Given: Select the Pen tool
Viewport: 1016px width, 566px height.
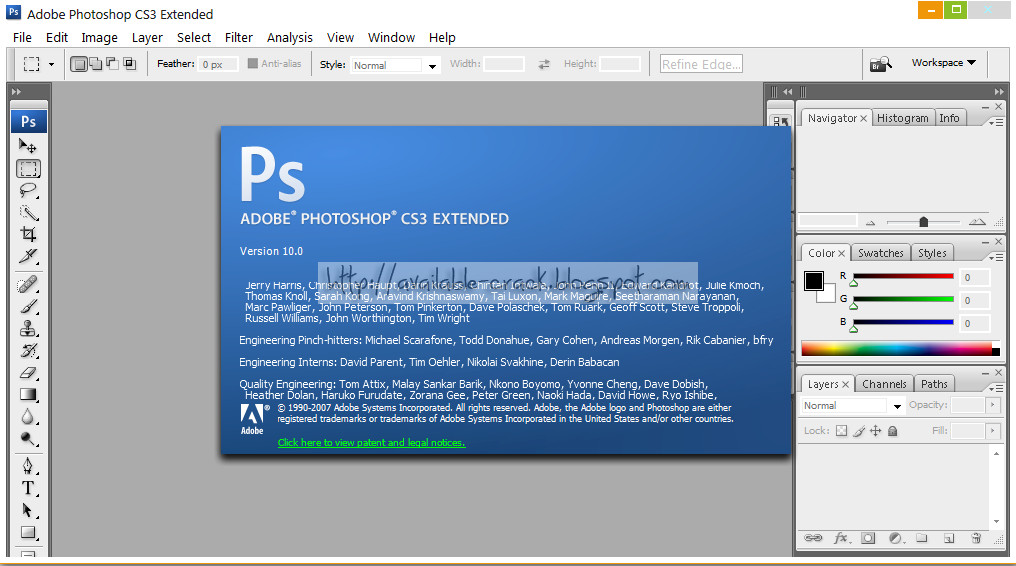Looking at the screenshot, I should click(x=28, y=466).
